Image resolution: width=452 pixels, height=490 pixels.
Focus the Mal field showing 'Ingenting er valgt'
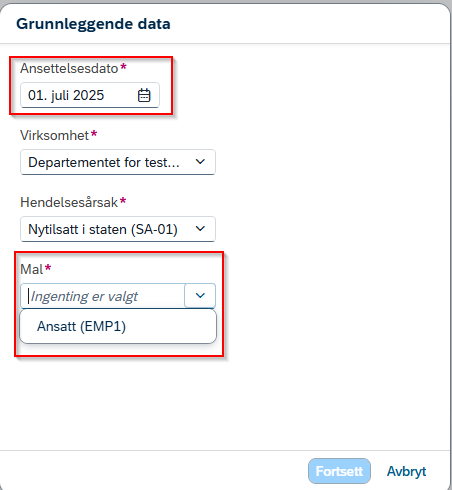coord(102,296)
